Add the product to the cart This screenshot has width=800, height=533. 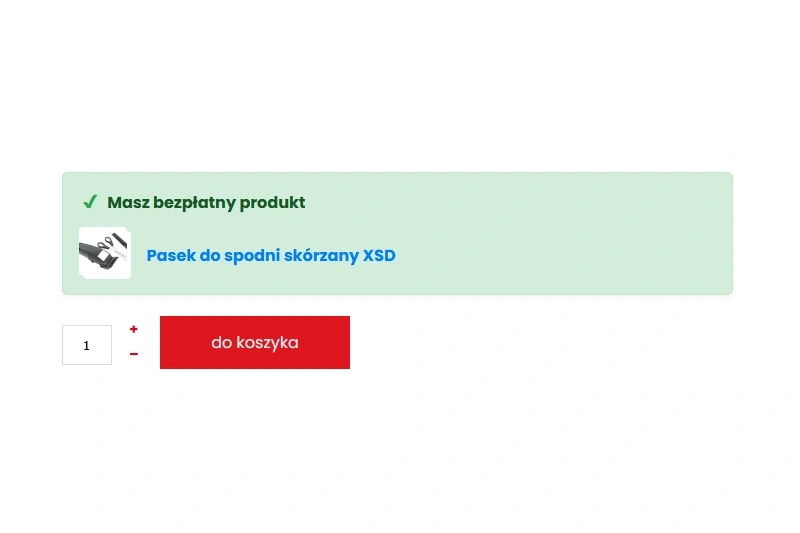255,342
